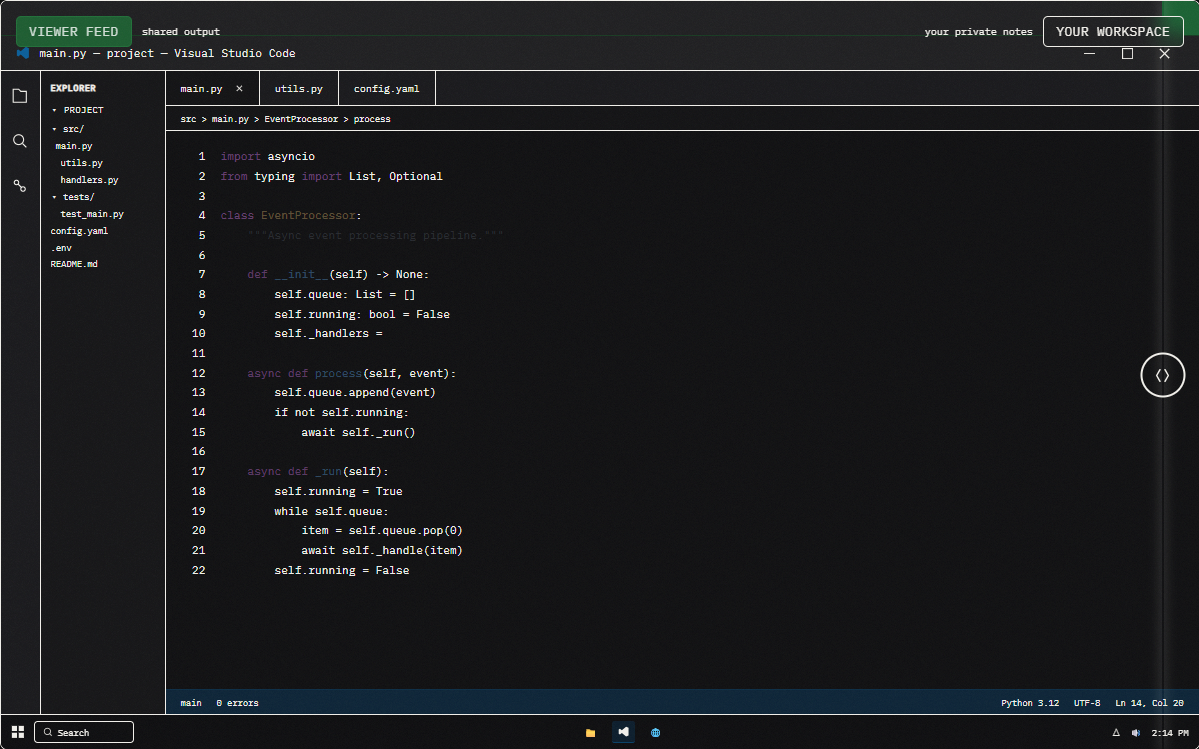Viewport: 1199px width, 749px height.
Task: Select Python 3.12 interpreter in status bar
Action: coord(1029,703)
